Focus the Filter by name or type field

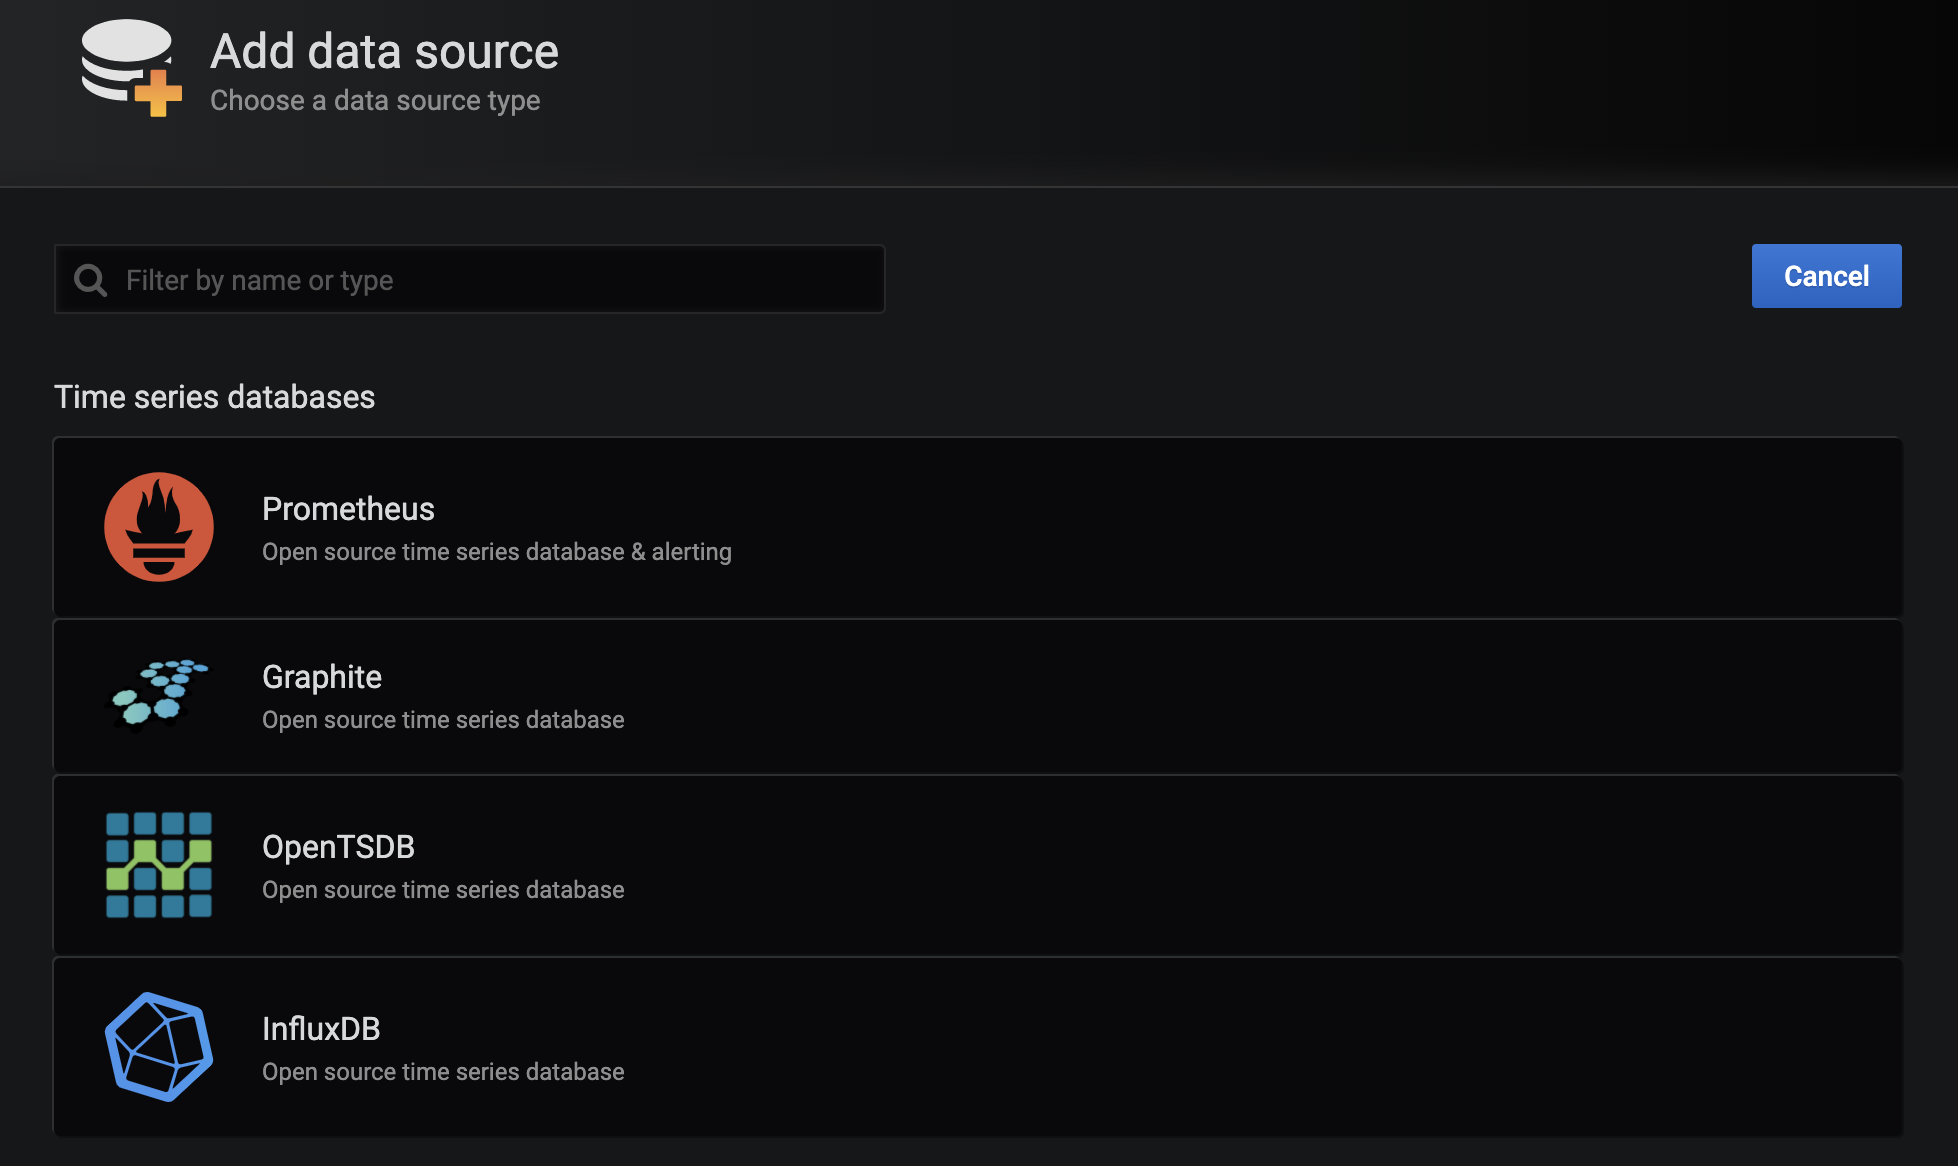coord(490,280)
